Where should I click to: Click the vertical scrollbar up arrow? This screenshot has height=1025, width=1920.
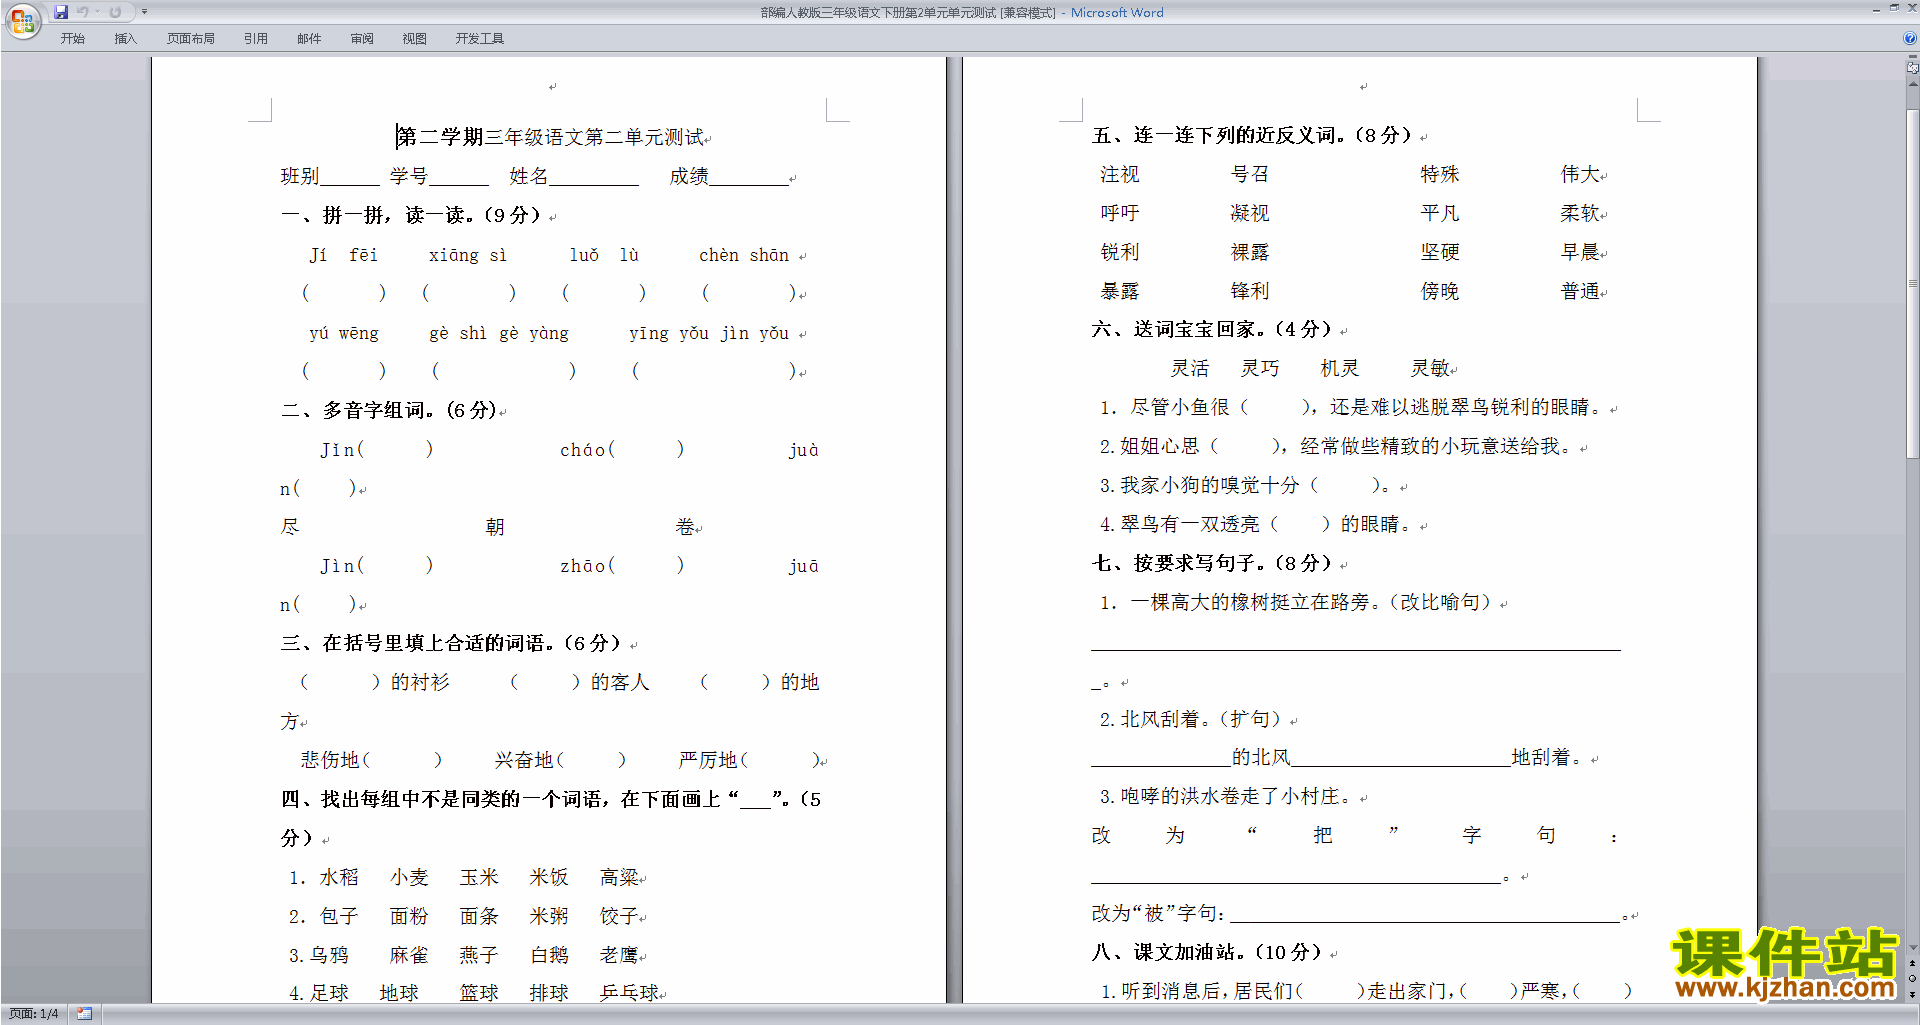(x=1912, y=85)
